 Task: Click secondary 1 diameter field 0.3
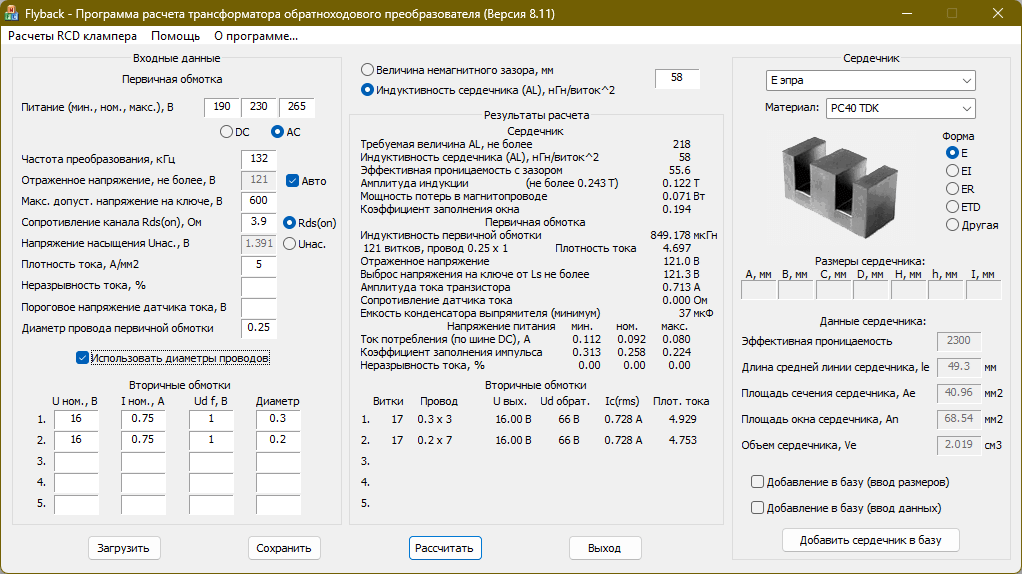(x=278, y=420)
